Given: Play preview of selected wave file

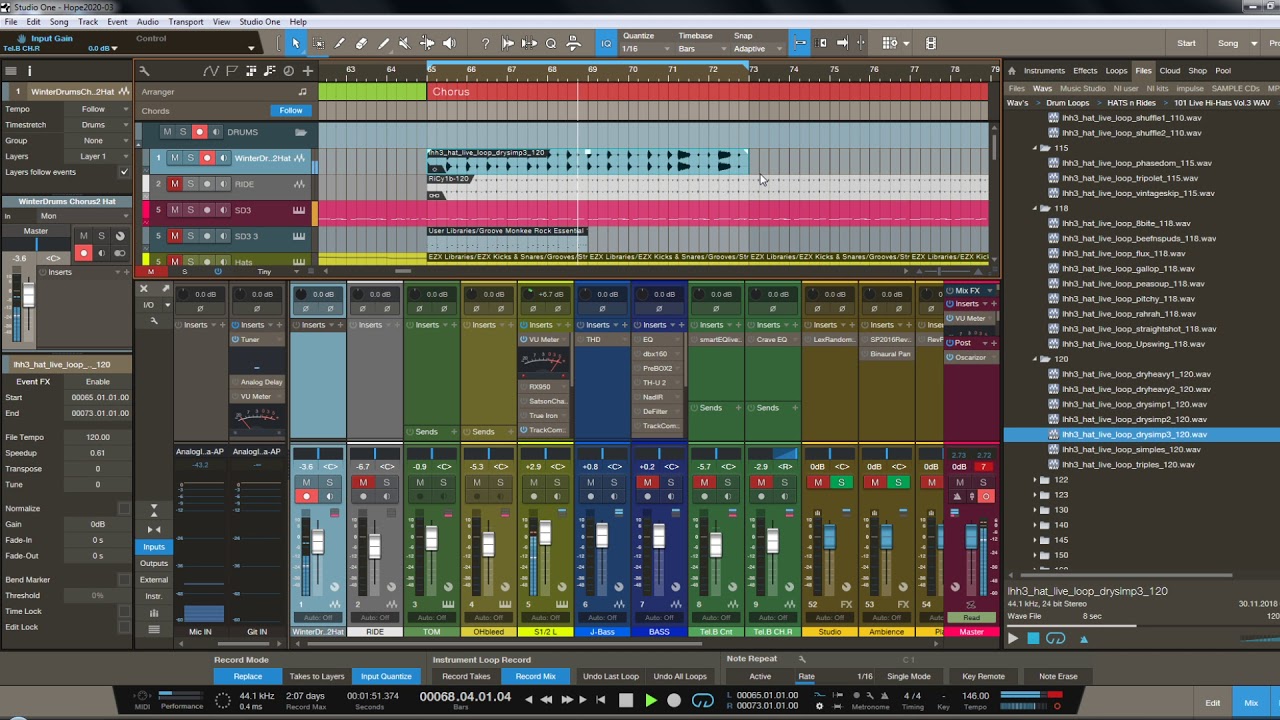Looking at the screenshot, I should [1013, 638].
